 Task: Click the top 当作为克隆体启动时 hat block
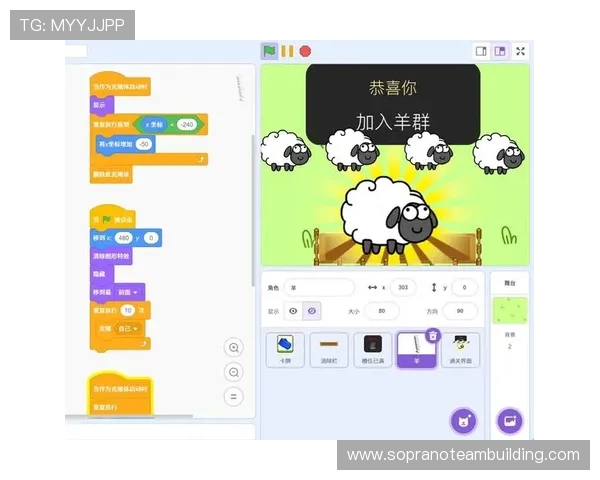120,85
